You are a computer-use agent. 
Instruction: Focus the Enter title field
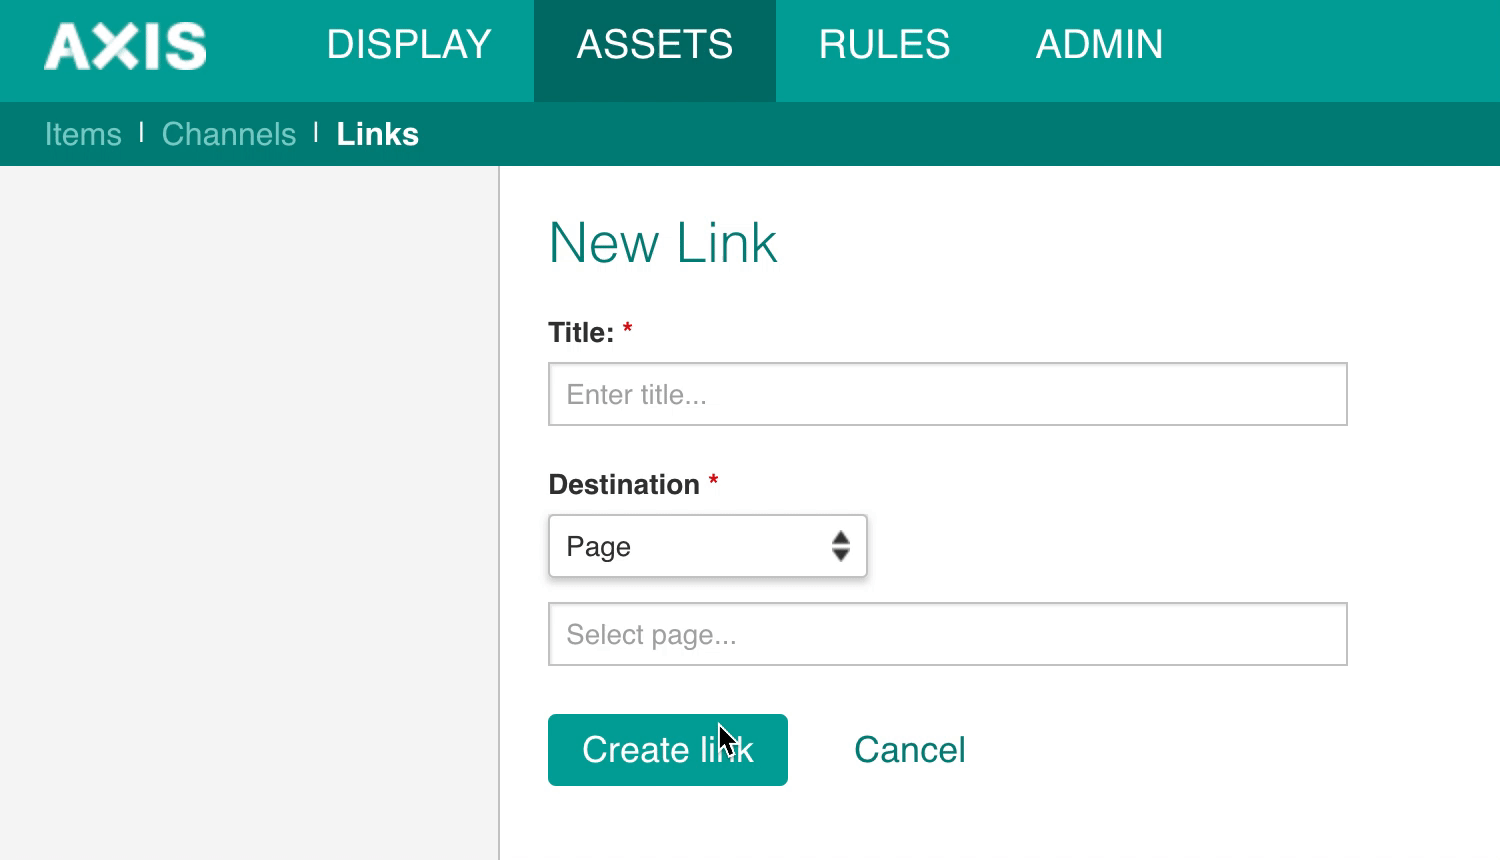tap(947, 394)
